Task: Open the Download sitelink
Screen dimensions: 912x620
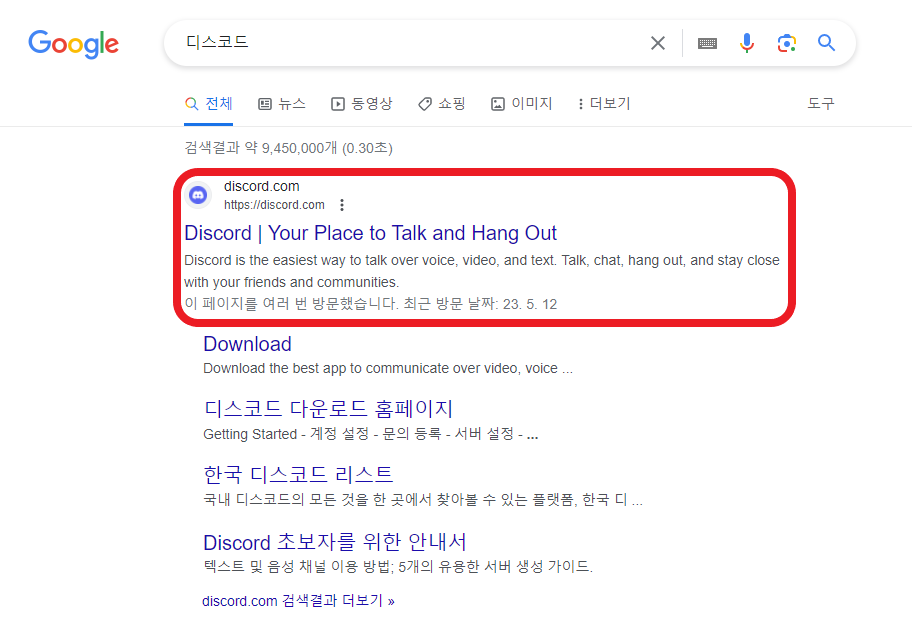Action: pyautogui.click(x=247, y=344)
